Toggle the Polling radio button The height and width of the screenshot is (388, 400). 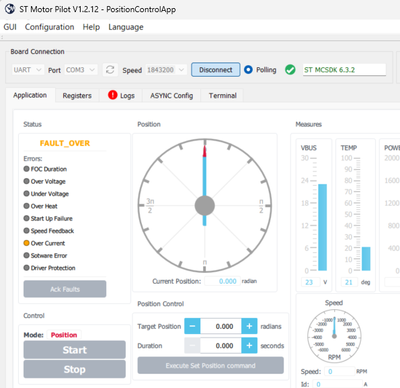[248, 70]
